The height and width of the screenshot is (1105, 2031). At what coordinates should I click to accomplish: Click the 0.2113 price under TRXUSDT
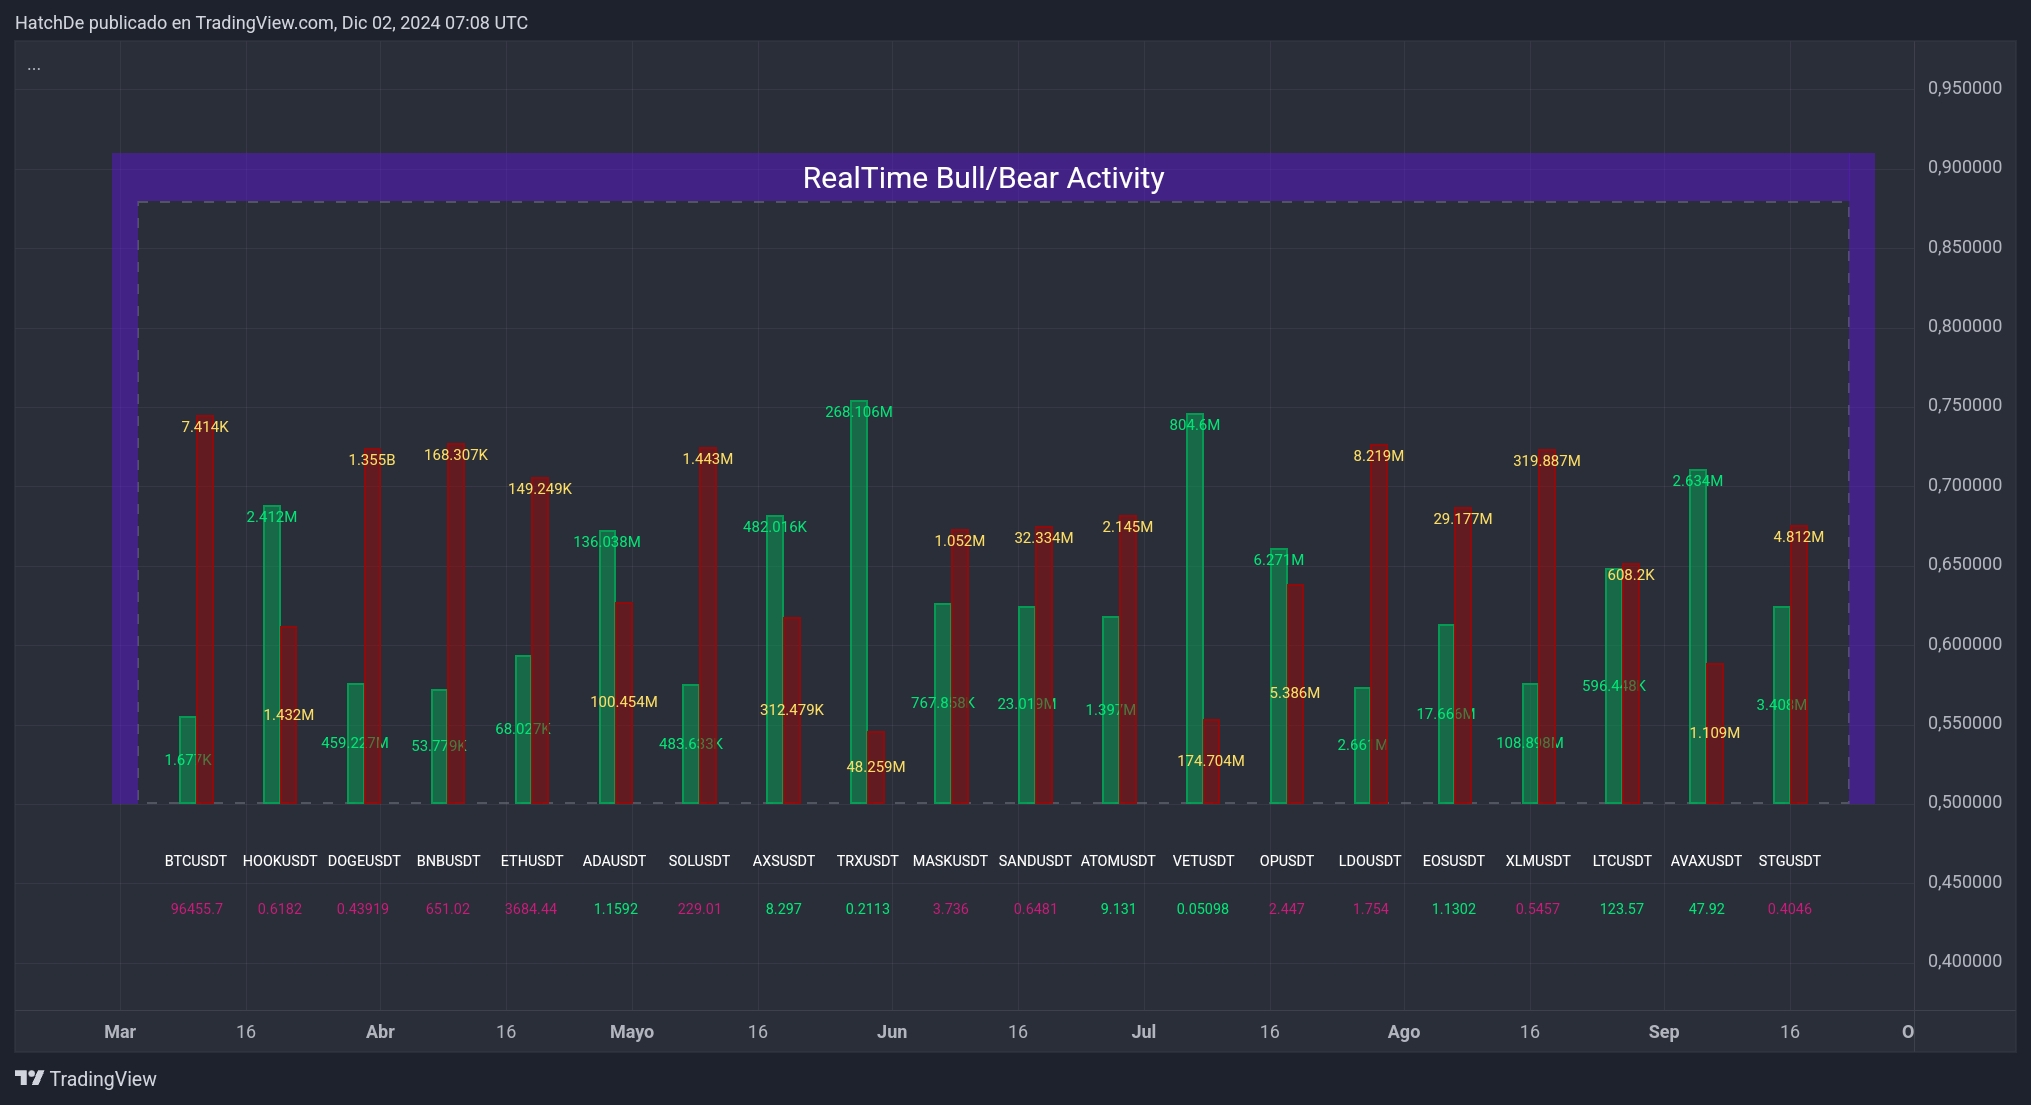866,908
